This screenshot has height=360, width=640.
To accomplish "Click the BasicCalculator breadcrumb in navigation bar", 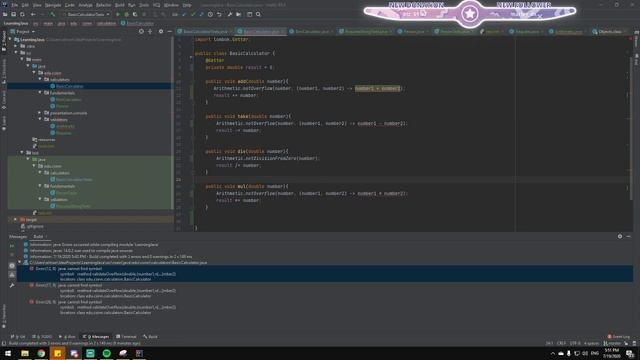I will 137,23.
